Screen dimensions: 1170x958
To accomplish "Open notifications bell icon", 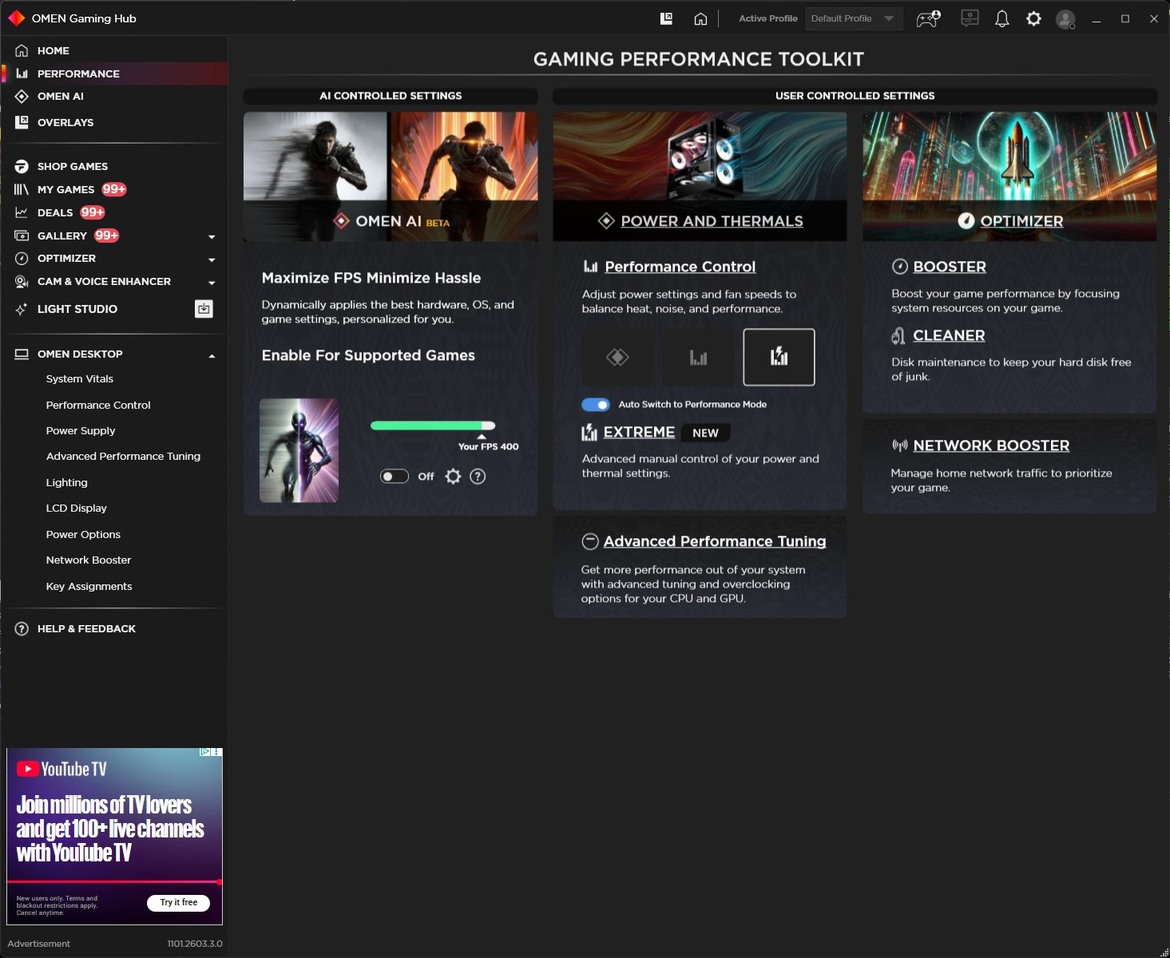I will click(1001, 19).
